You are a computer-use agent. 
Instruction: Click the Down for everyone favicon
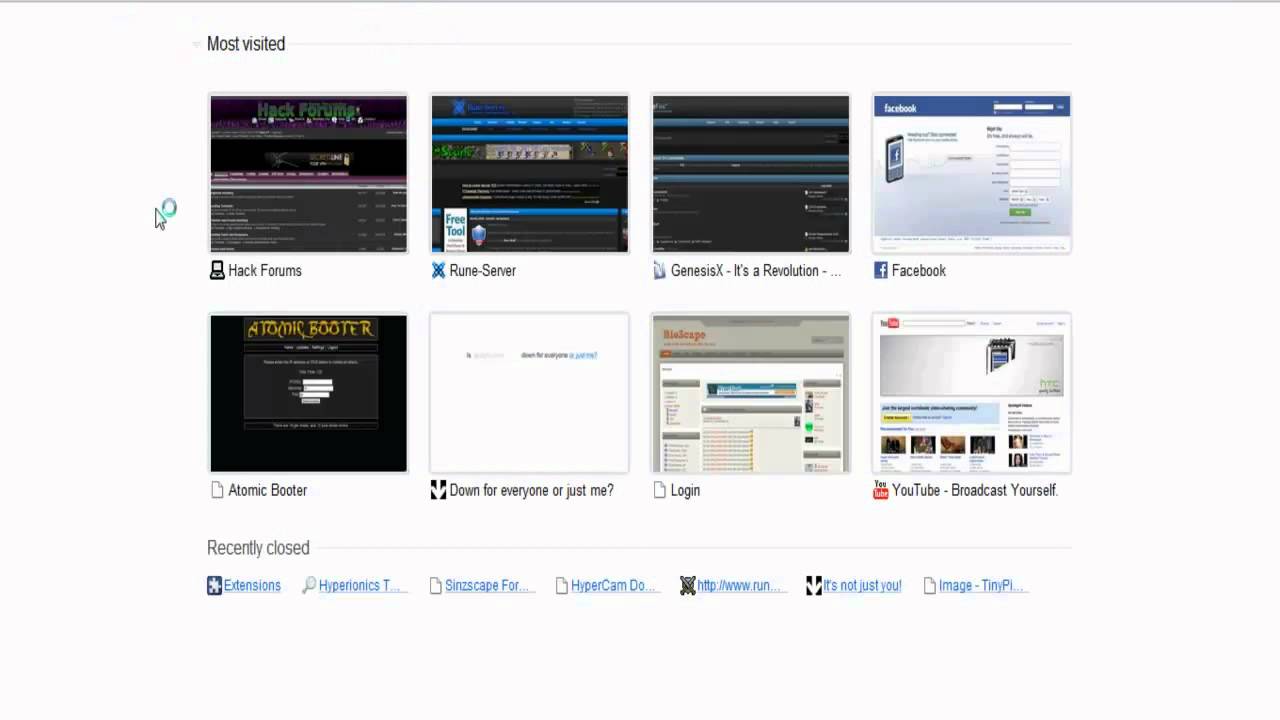(x=438, y=490)
